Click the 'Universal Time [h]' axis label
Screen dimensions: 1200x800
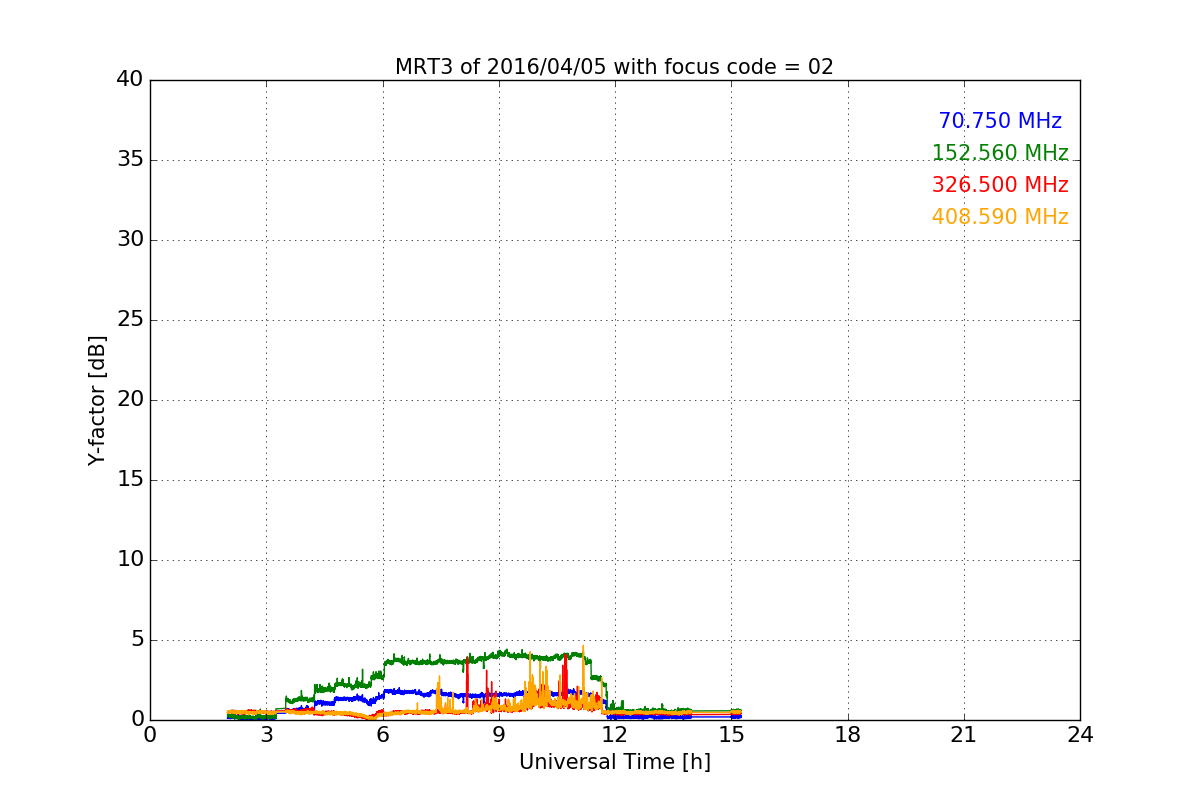tap(615, 762)
